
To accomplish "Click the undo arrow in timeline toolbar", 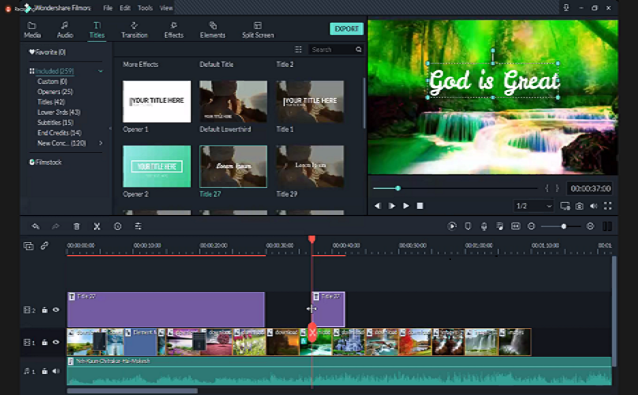I will [x=36, y=226].
